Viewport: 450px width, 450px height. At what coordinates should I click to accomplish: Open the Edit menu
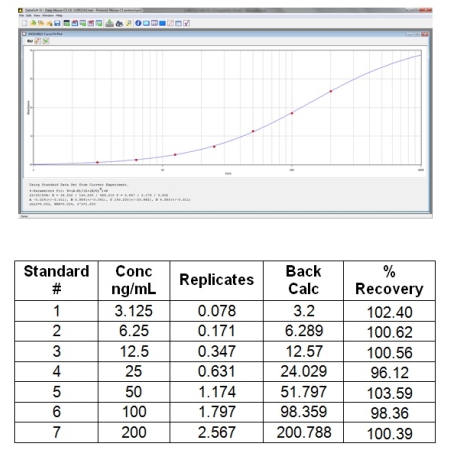[x=29, y=15]
